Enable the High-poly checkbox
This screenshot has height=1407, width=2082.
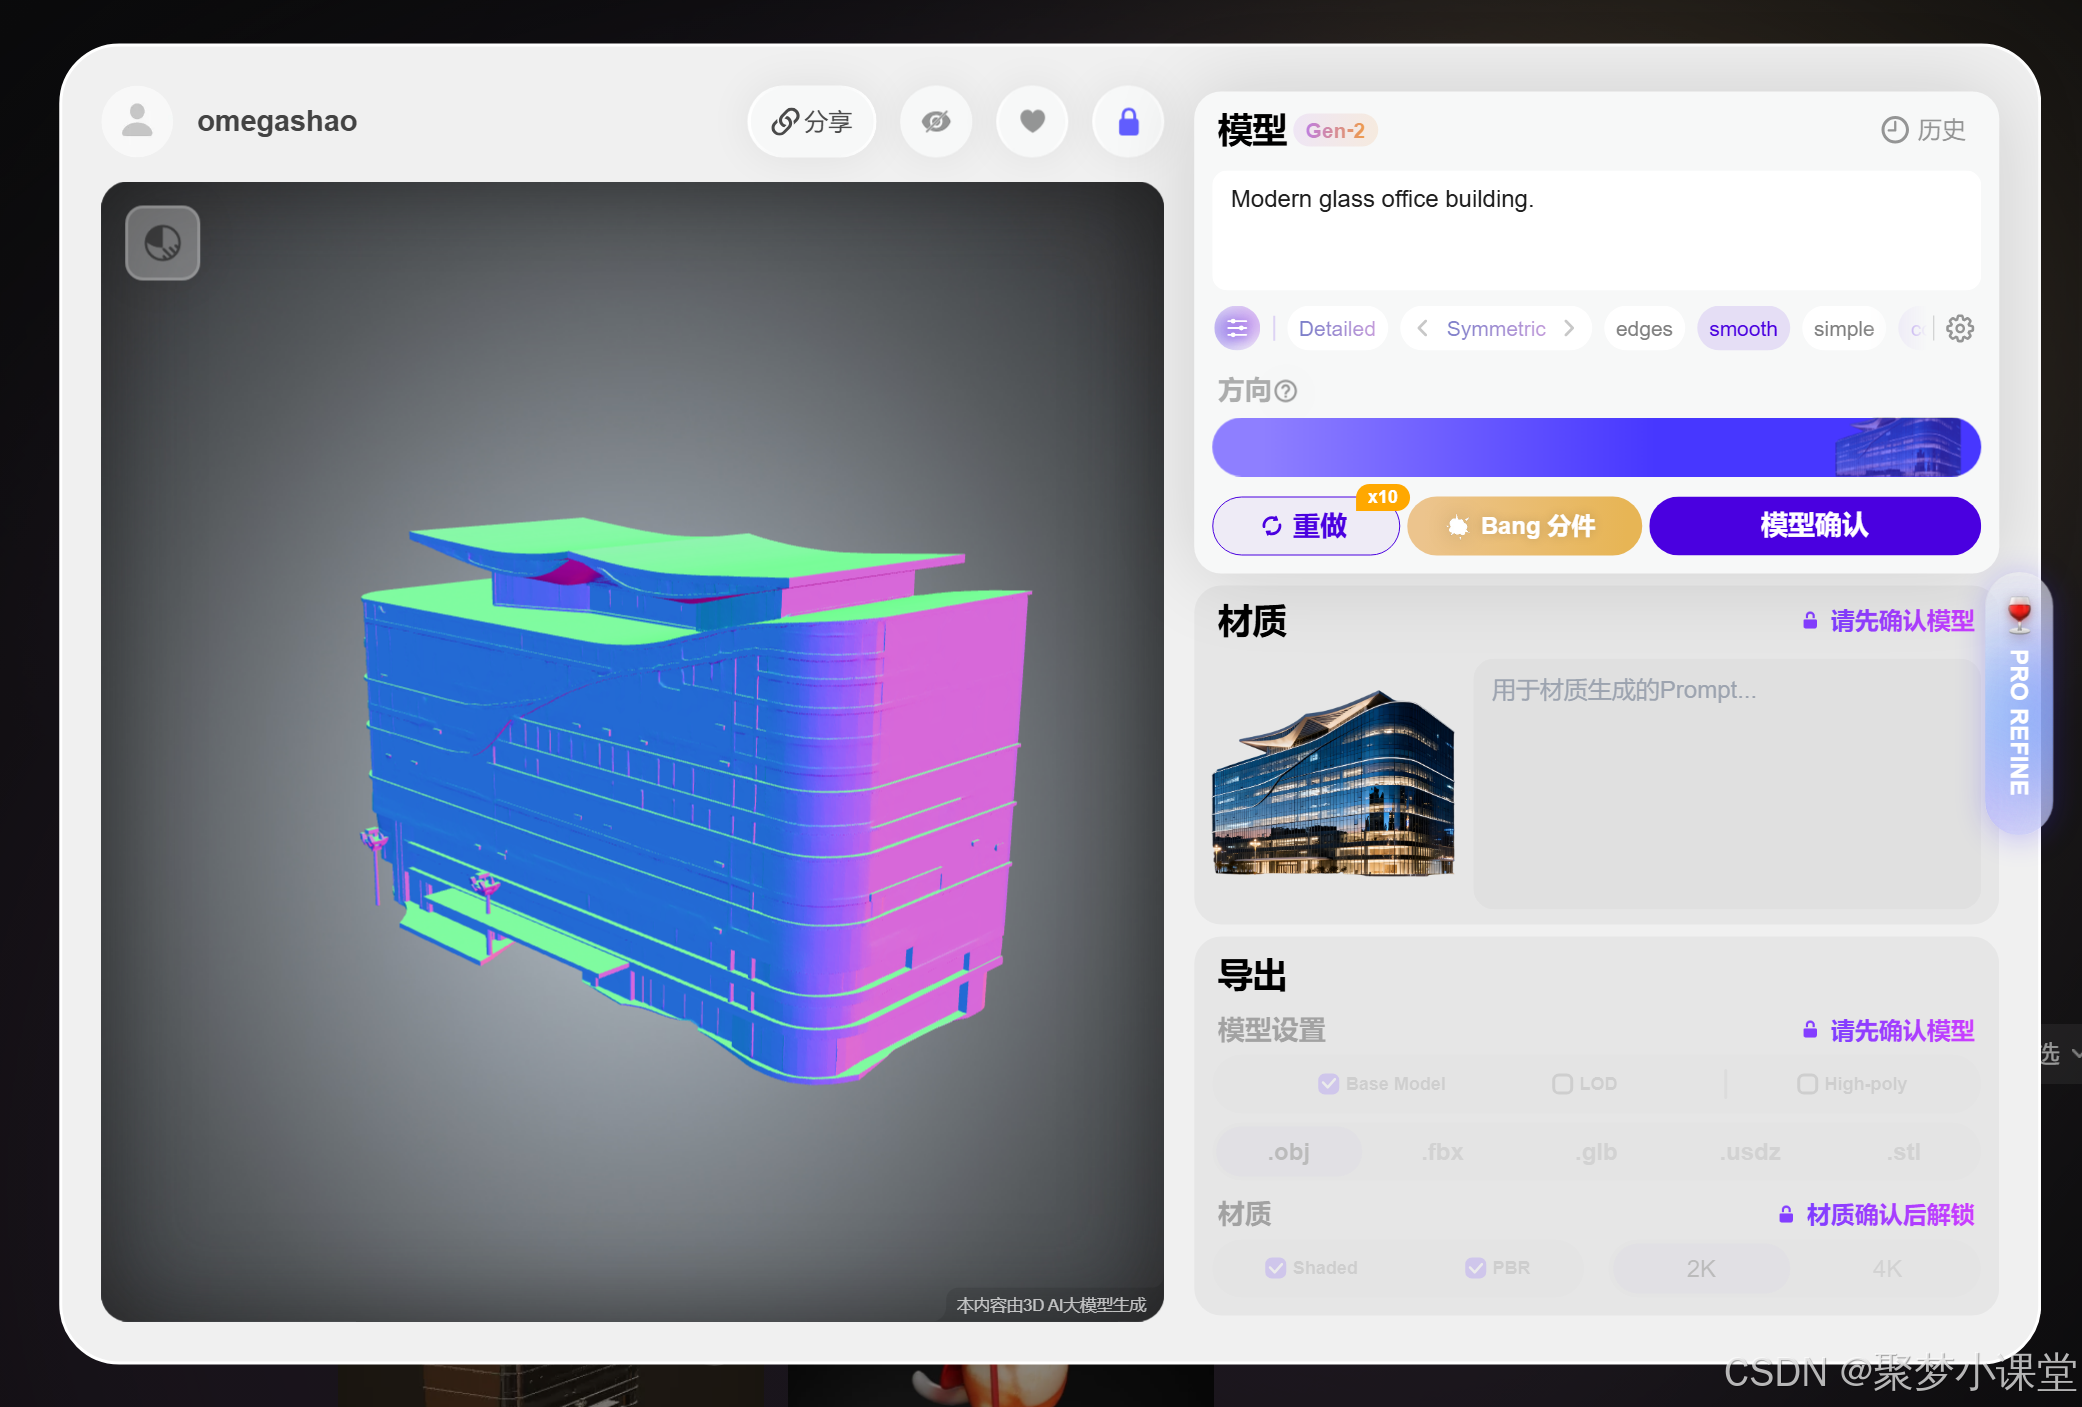click(x=1807, y=1084)
